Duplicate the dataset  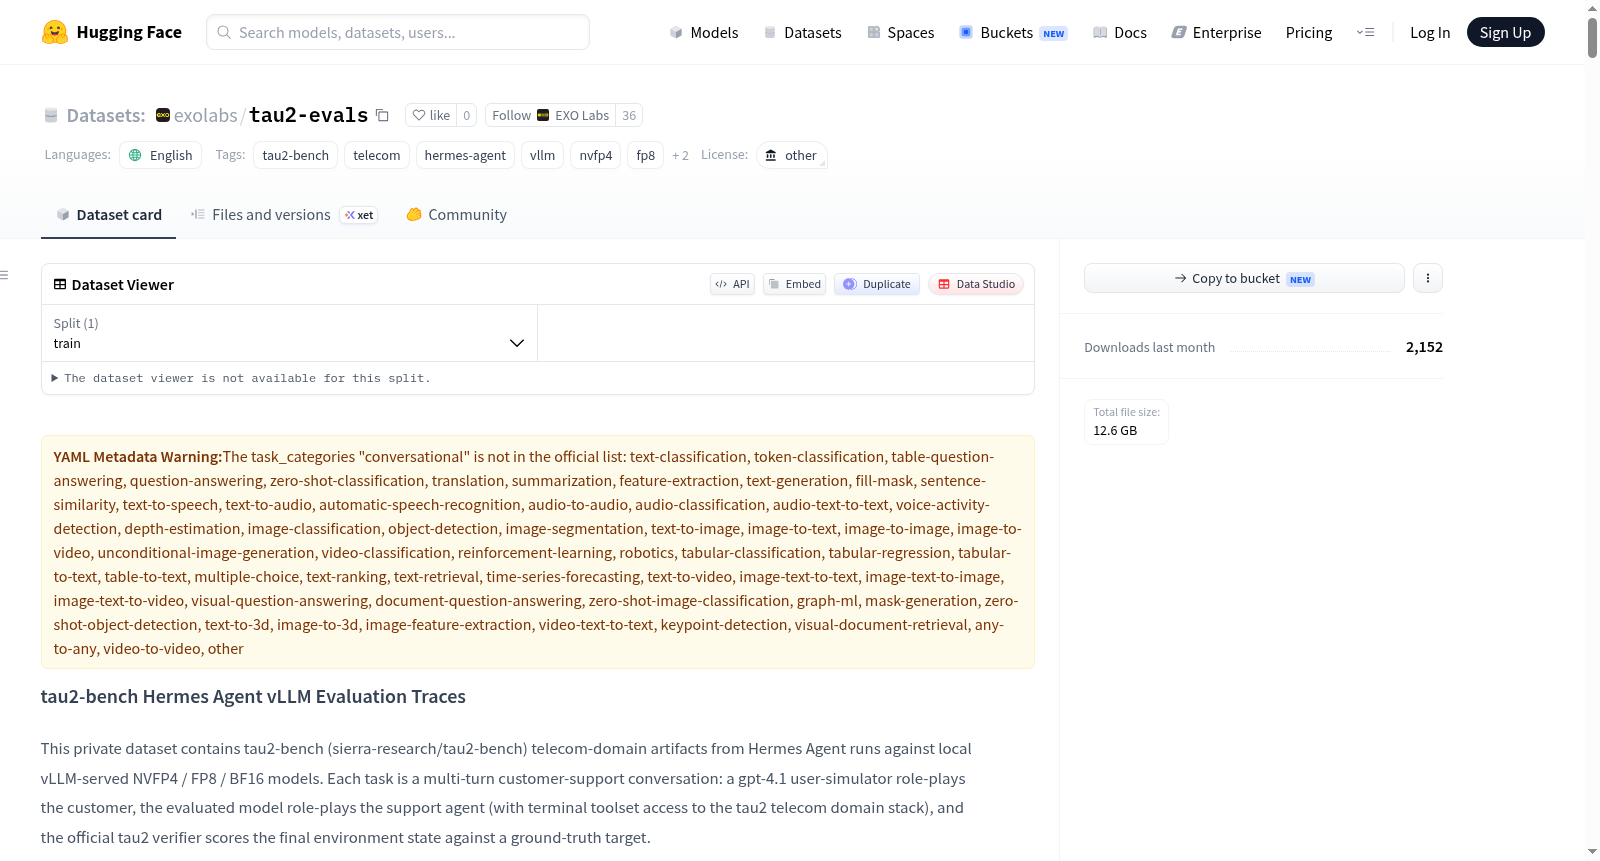pos(877,284)
